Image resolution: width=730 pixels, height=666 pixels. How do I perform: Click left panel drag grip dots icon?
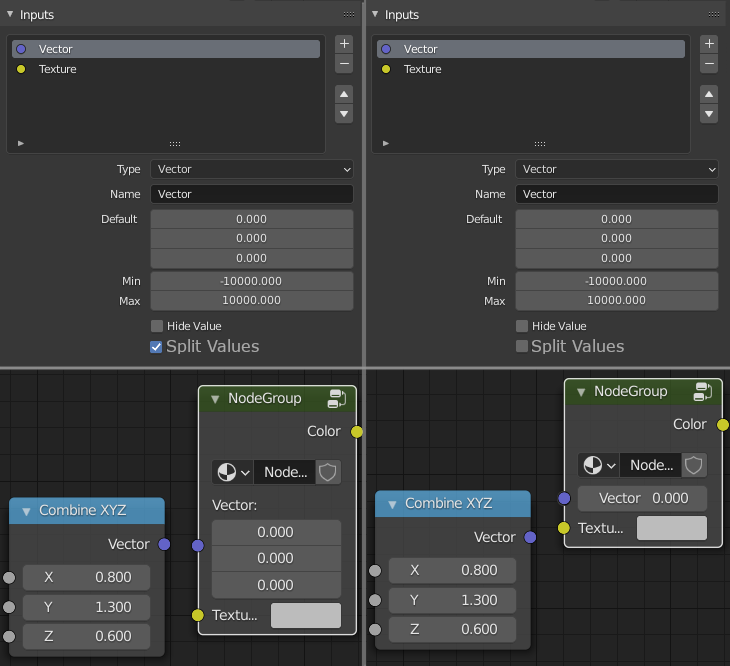pyautogui.click(x=349, y=14)
